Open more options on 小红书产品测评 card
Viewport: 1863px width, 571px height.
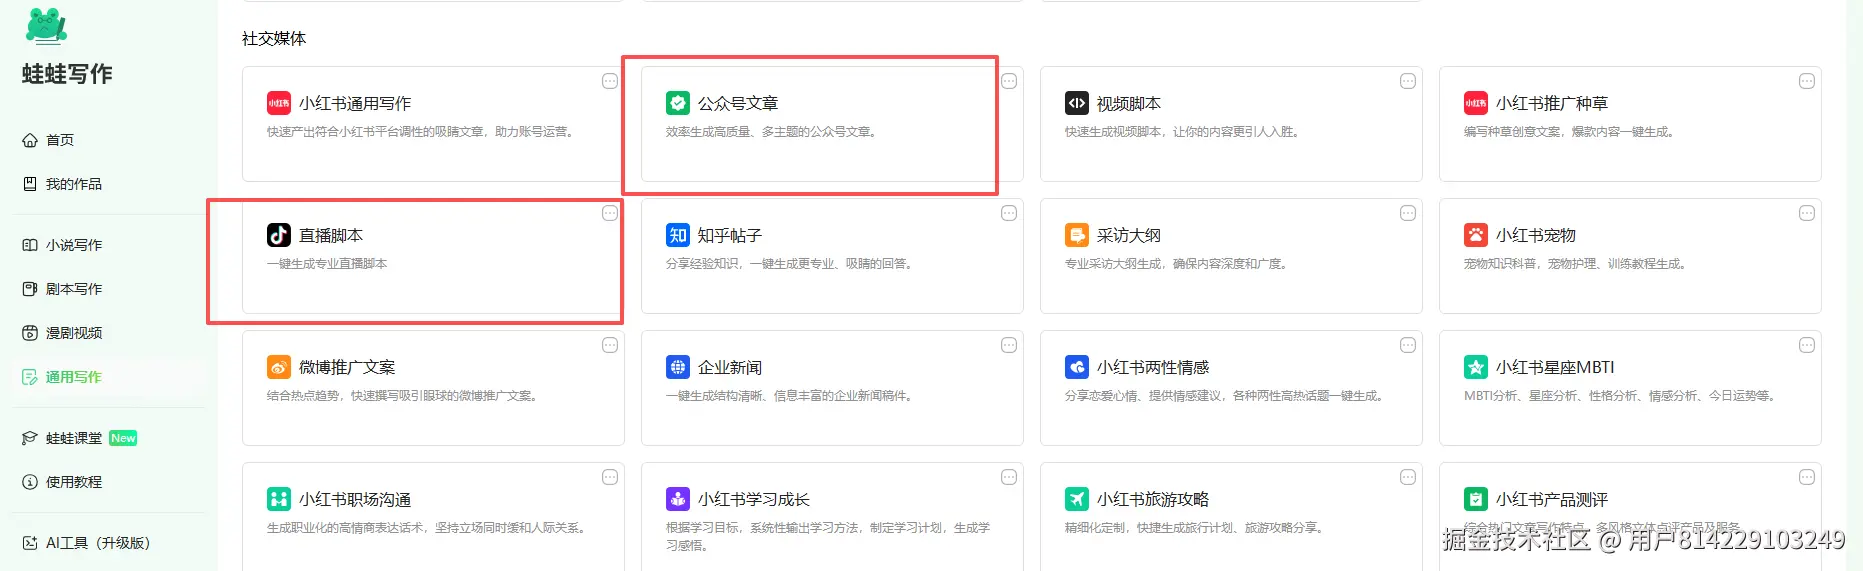(1807, 477)
